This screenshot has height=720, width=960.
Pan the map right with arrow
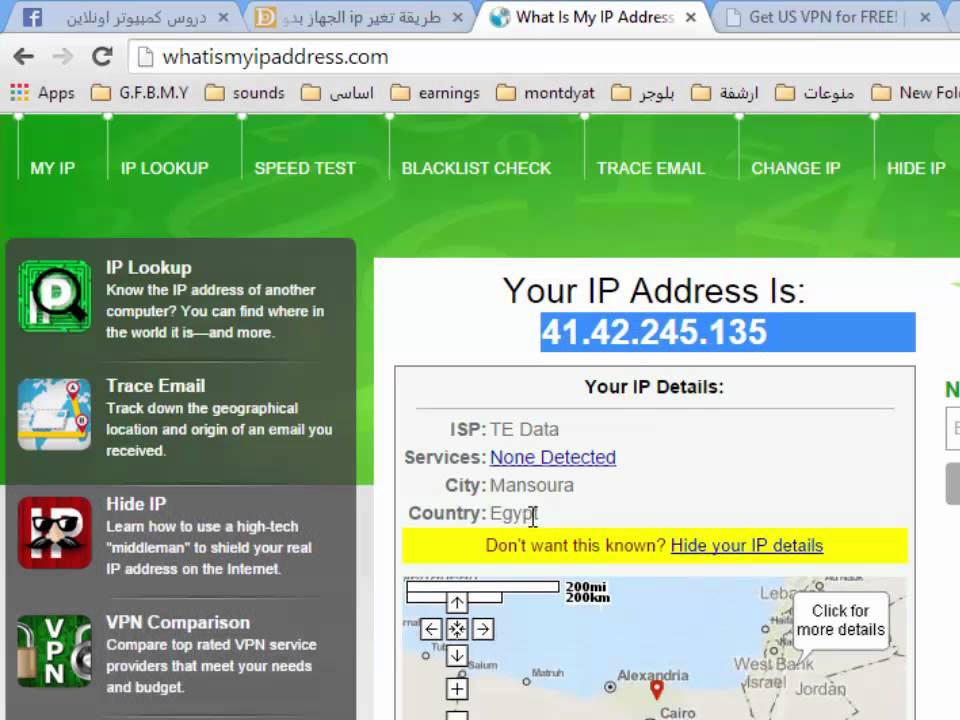click(483, 629)
